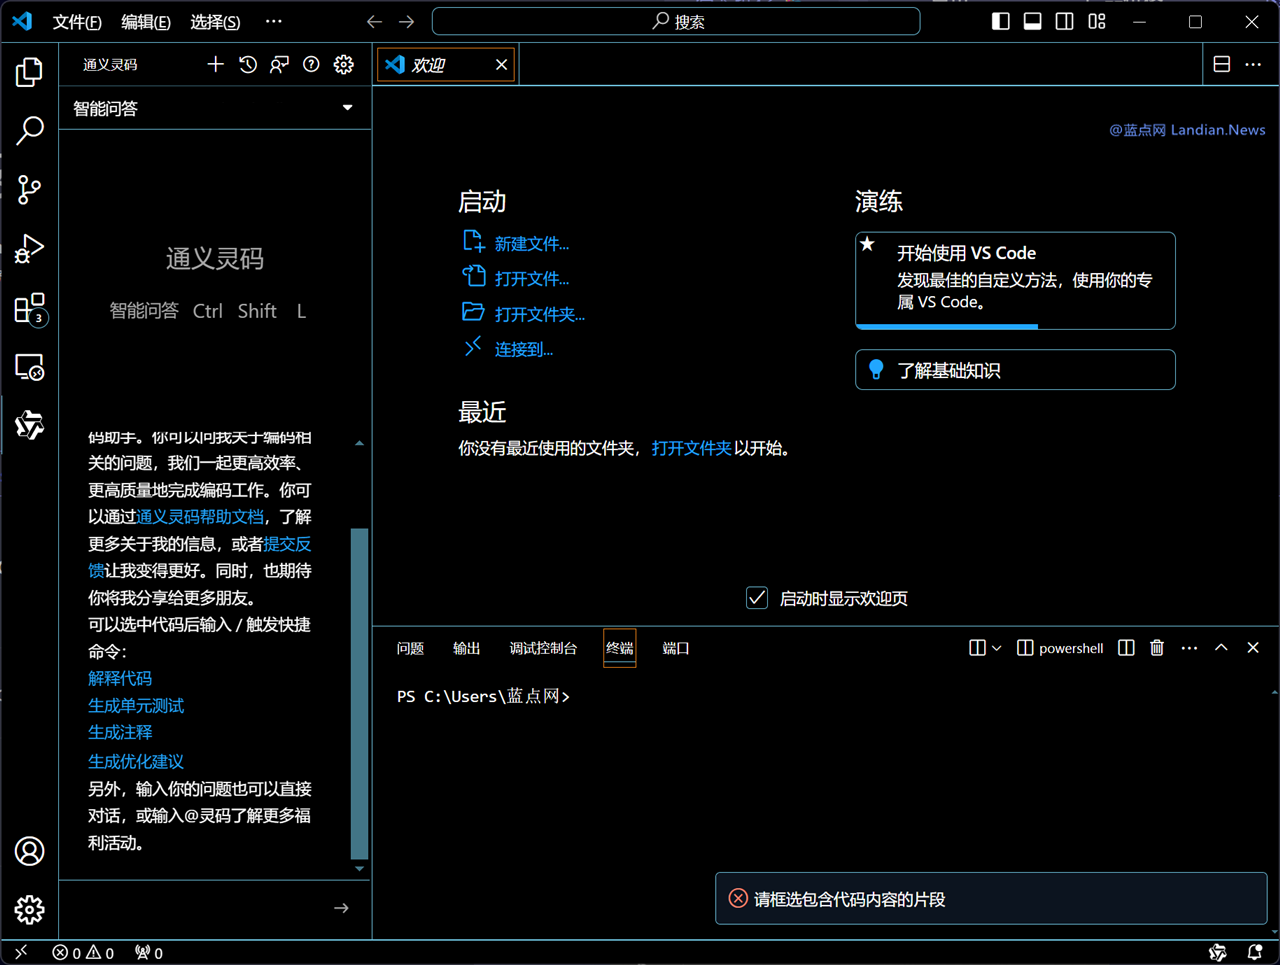Start a new chat with plus icon
This screenshot has height=965, width=1280.
click(x=215, y=65)
